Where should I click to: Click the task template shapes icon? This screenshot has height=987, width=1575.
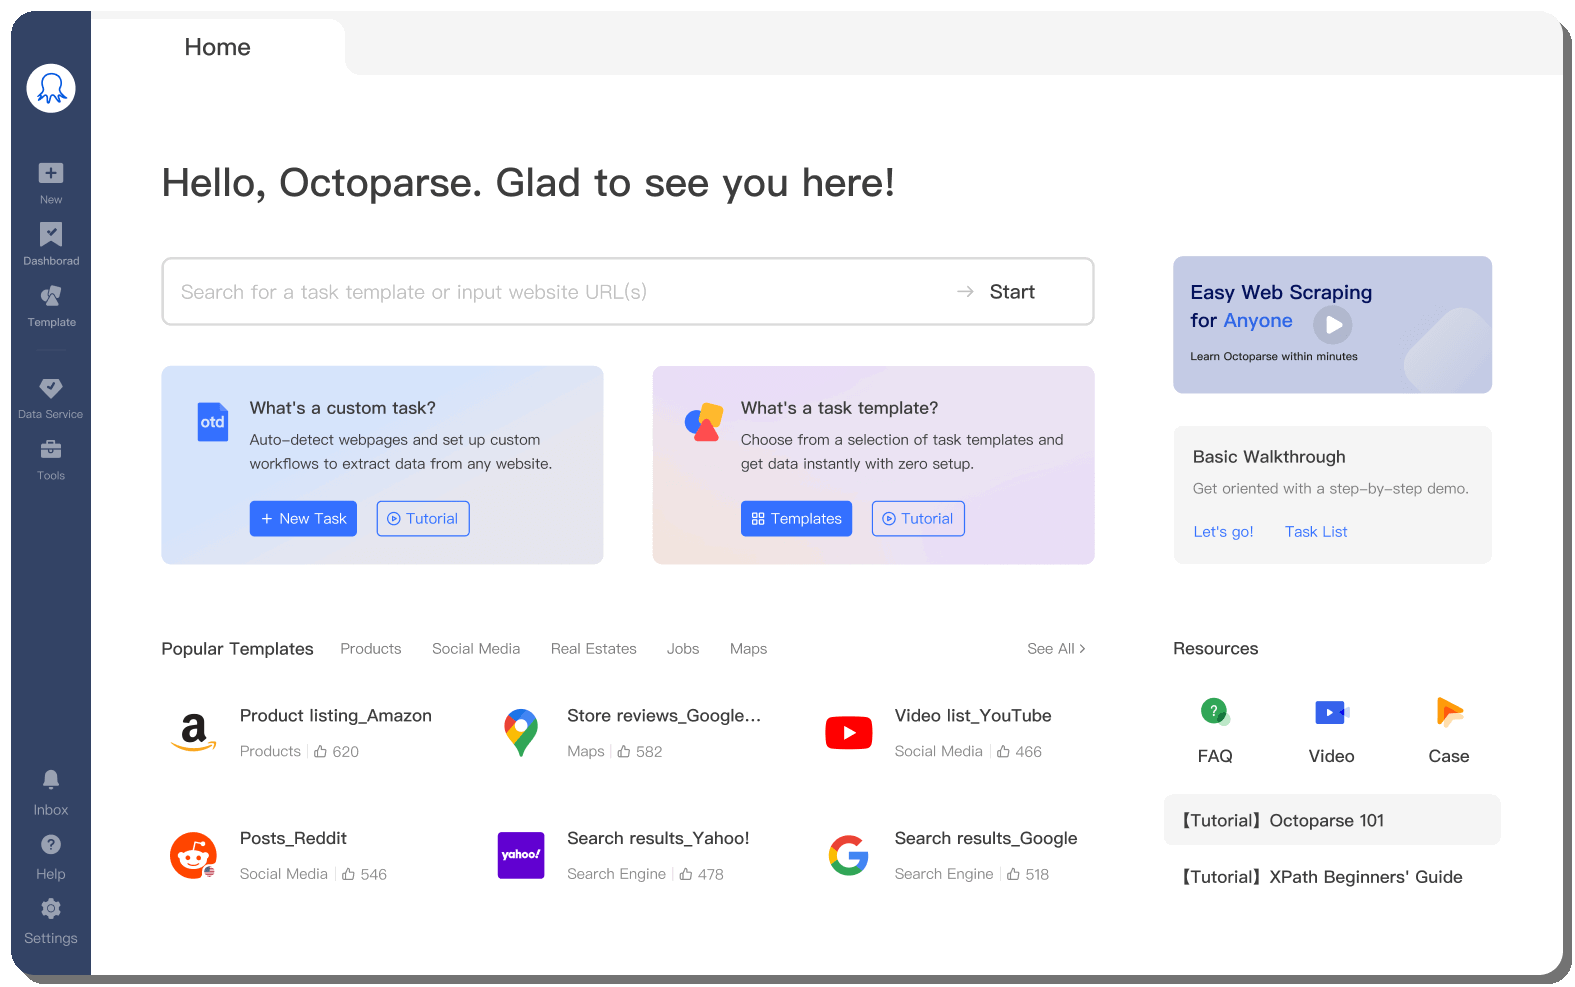704,422
